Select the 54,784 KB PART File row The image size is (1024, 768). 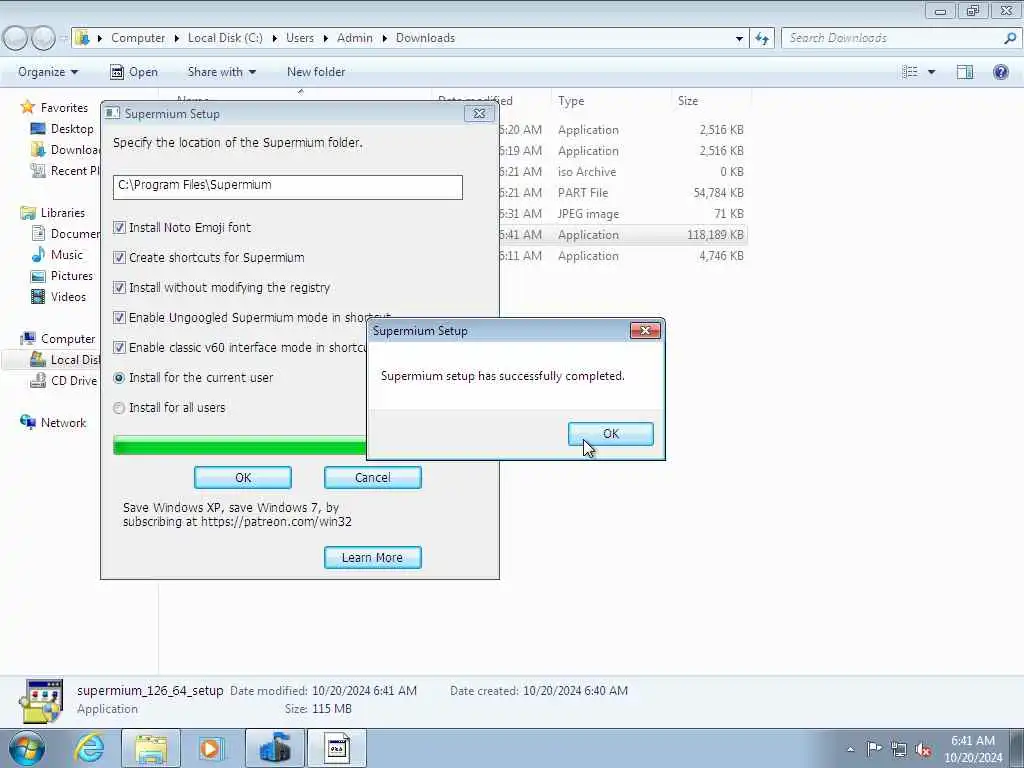(x=622, y=193)
